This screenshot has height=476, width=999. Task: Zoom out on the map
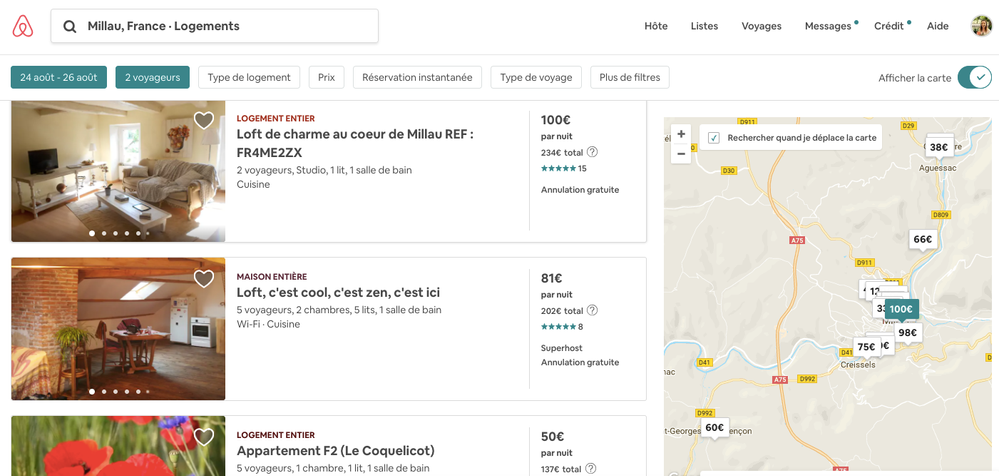681,154
